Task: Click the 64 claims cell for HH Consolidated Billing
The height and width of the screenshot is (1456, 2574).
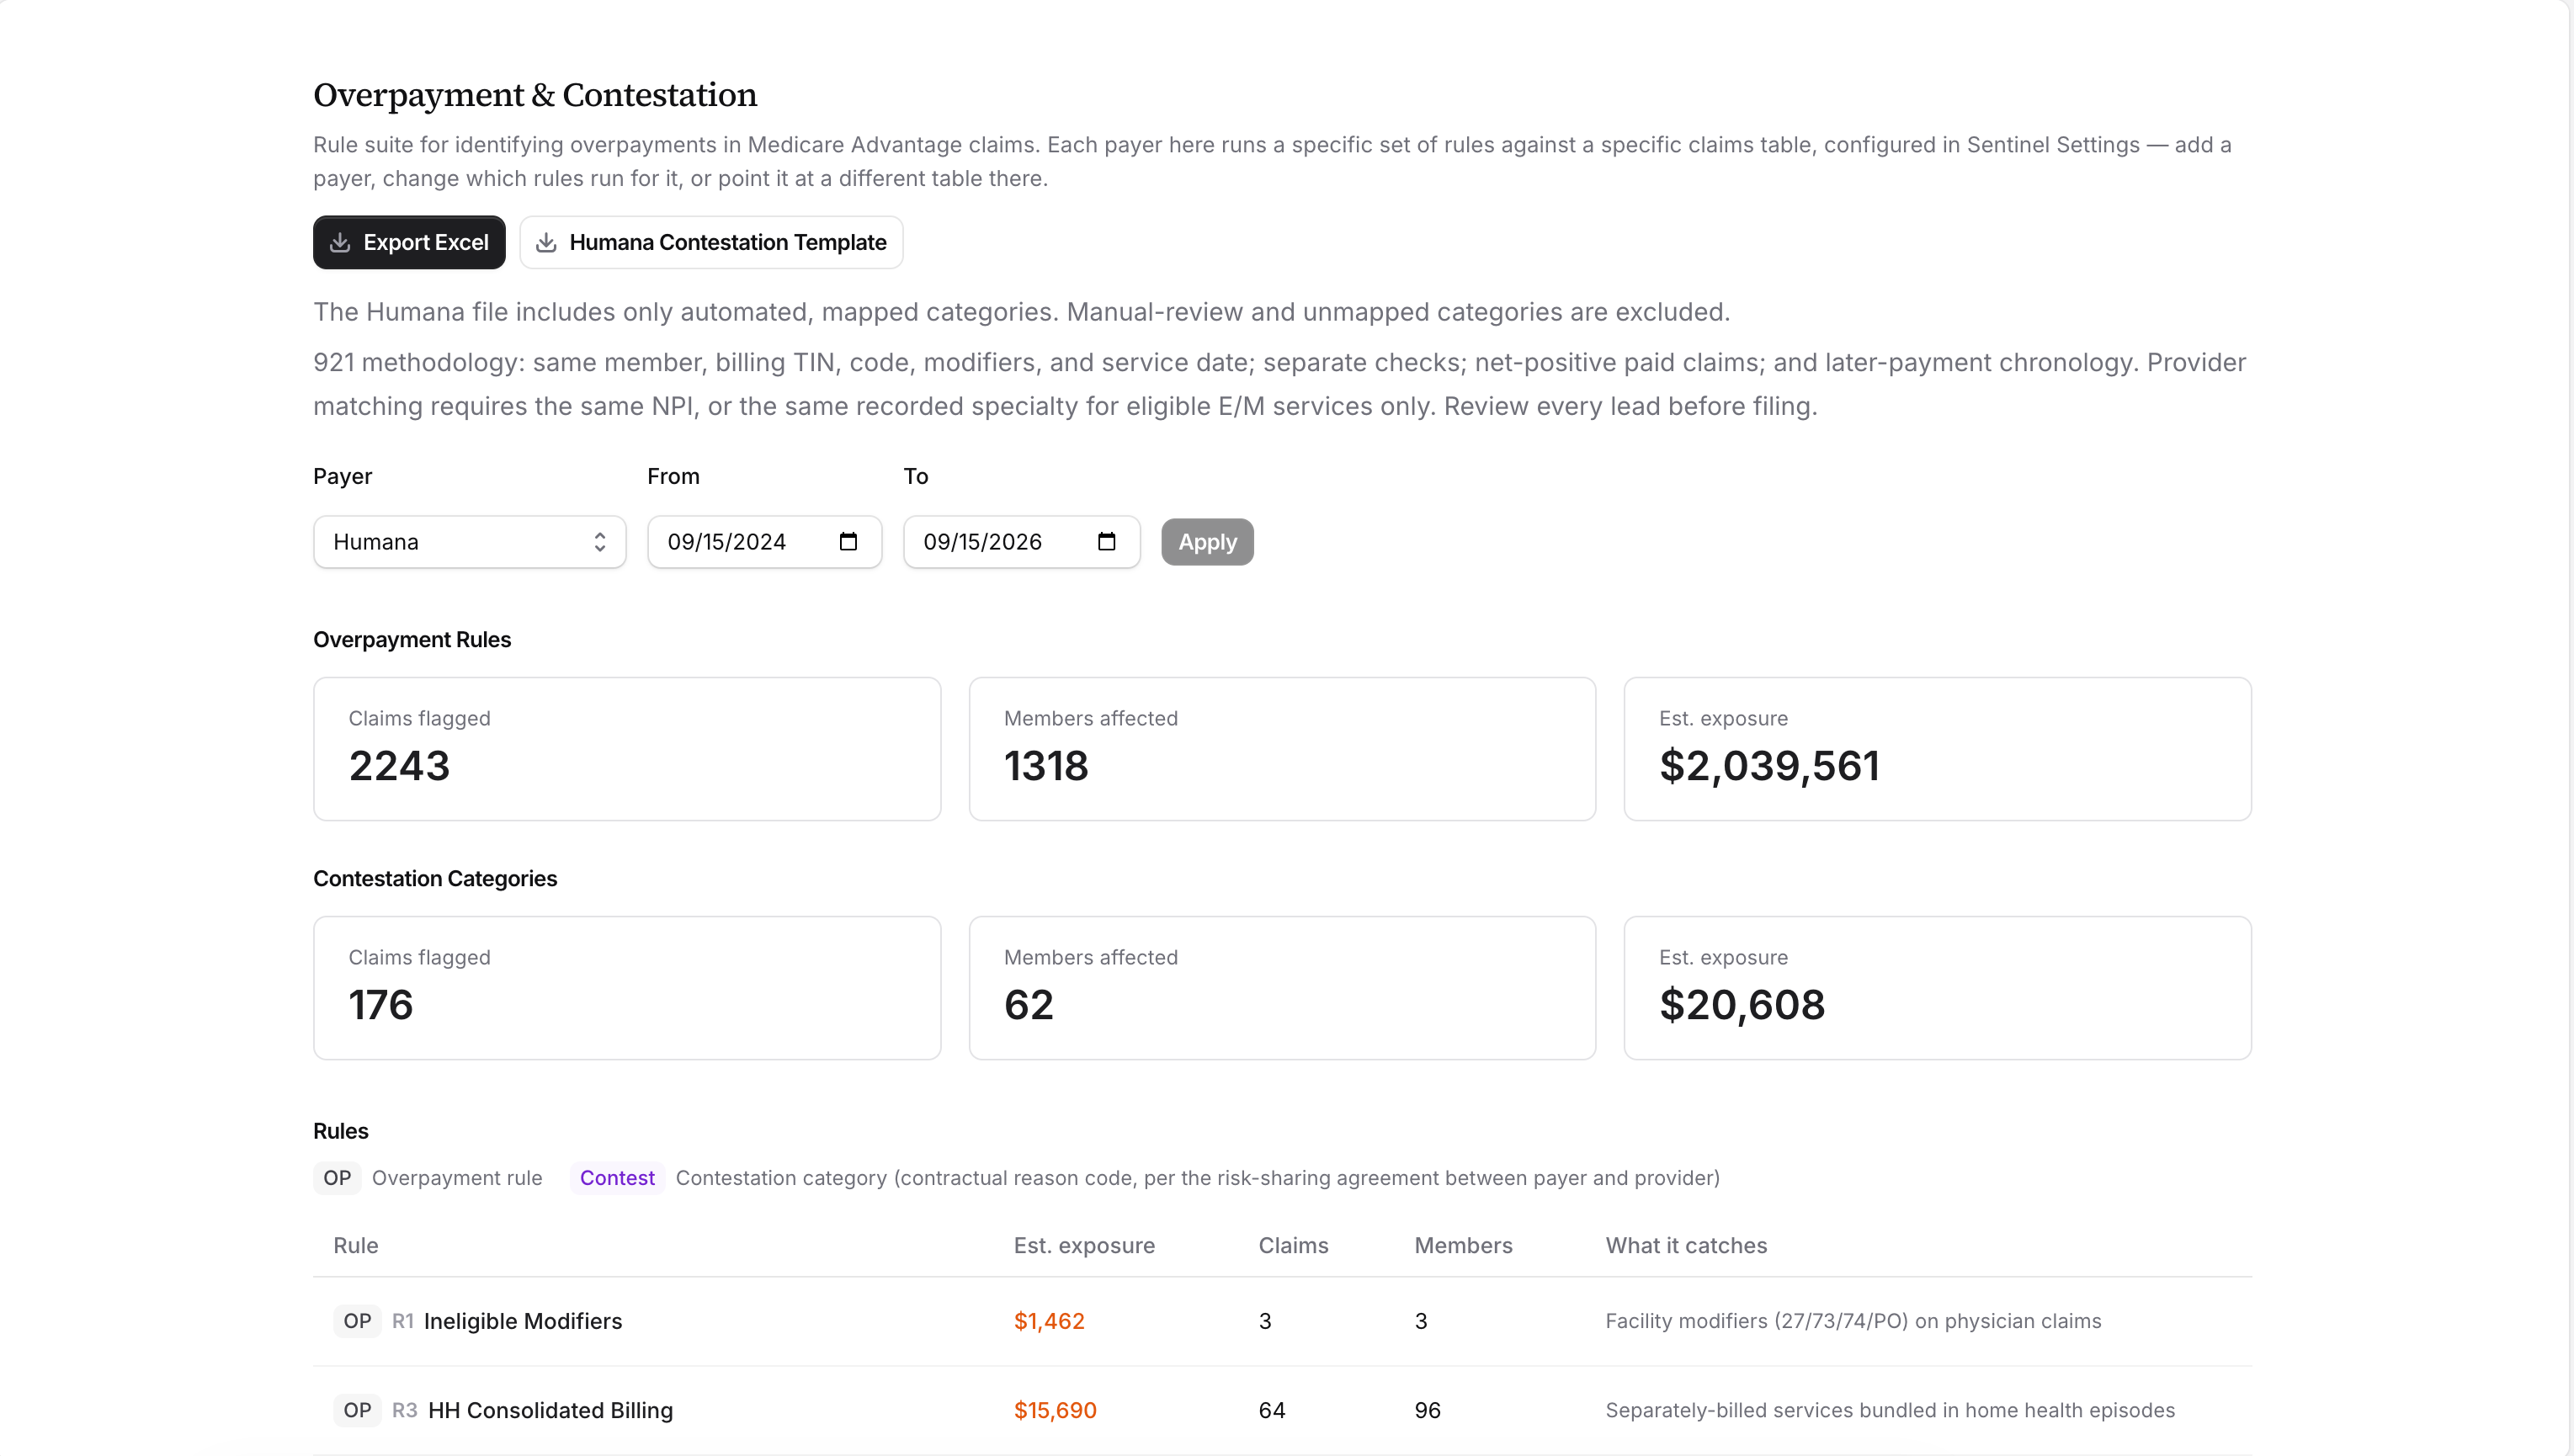Action: 1271,1410
